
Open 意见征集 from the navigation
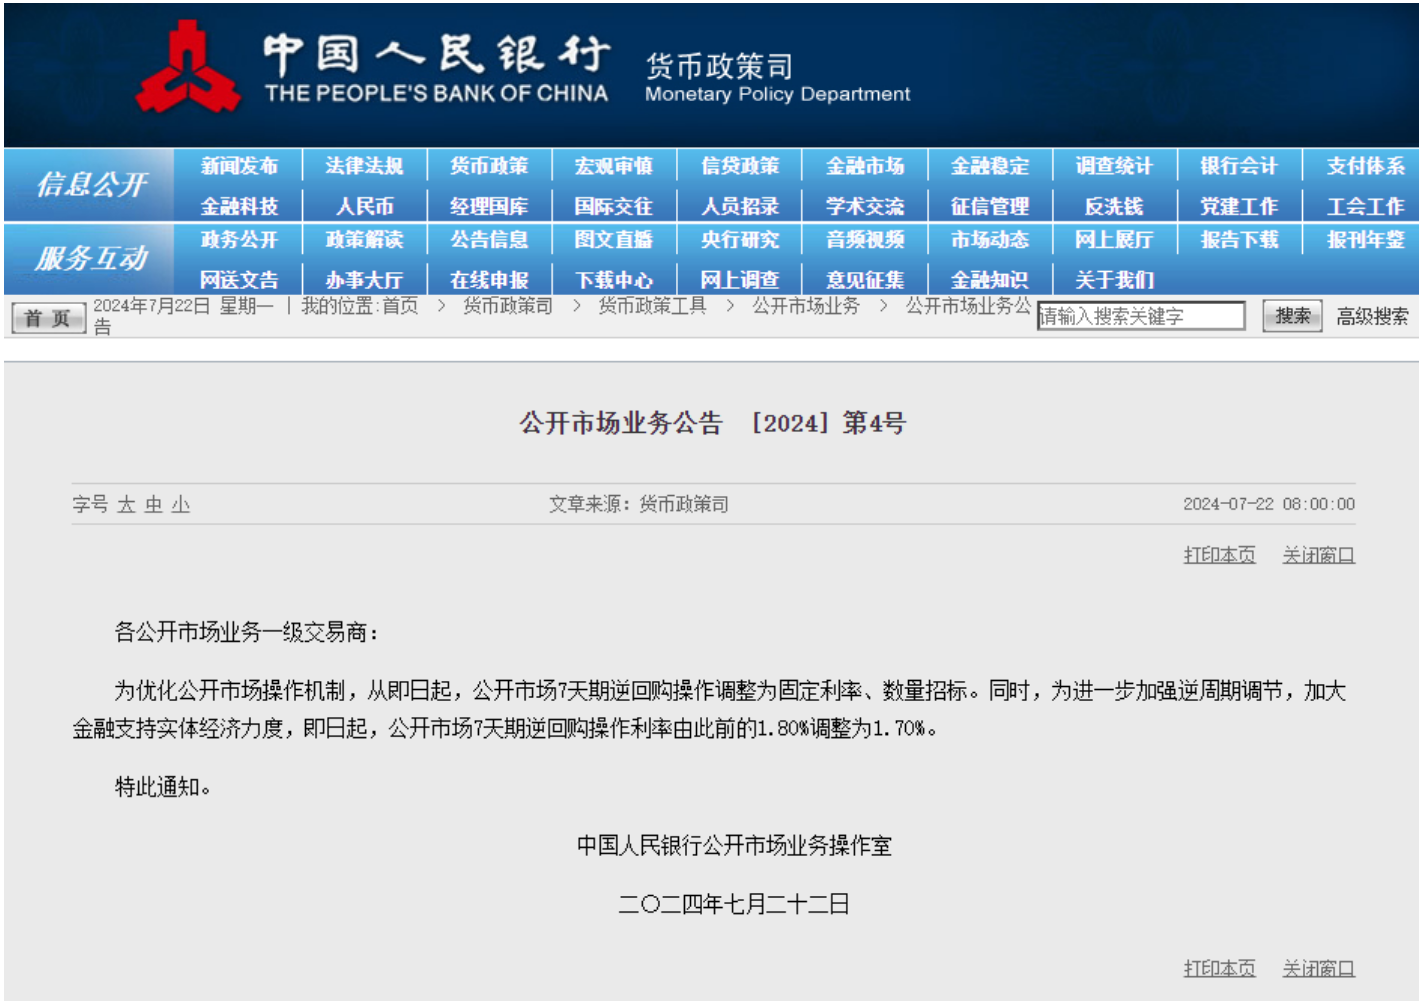pos(865,281)
